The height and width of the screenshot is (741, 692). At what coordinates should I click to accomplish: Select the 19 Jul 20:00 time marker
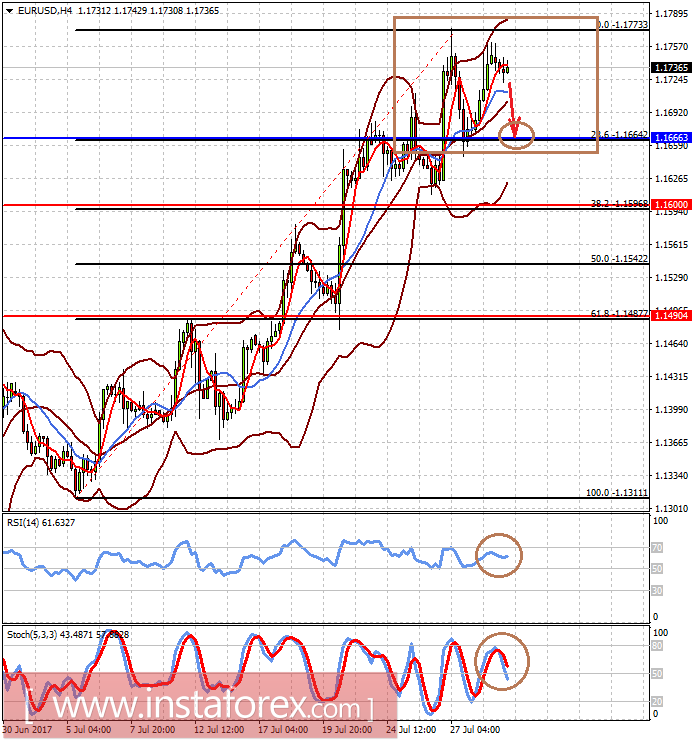pyautogui.click(x=347, y=730)
